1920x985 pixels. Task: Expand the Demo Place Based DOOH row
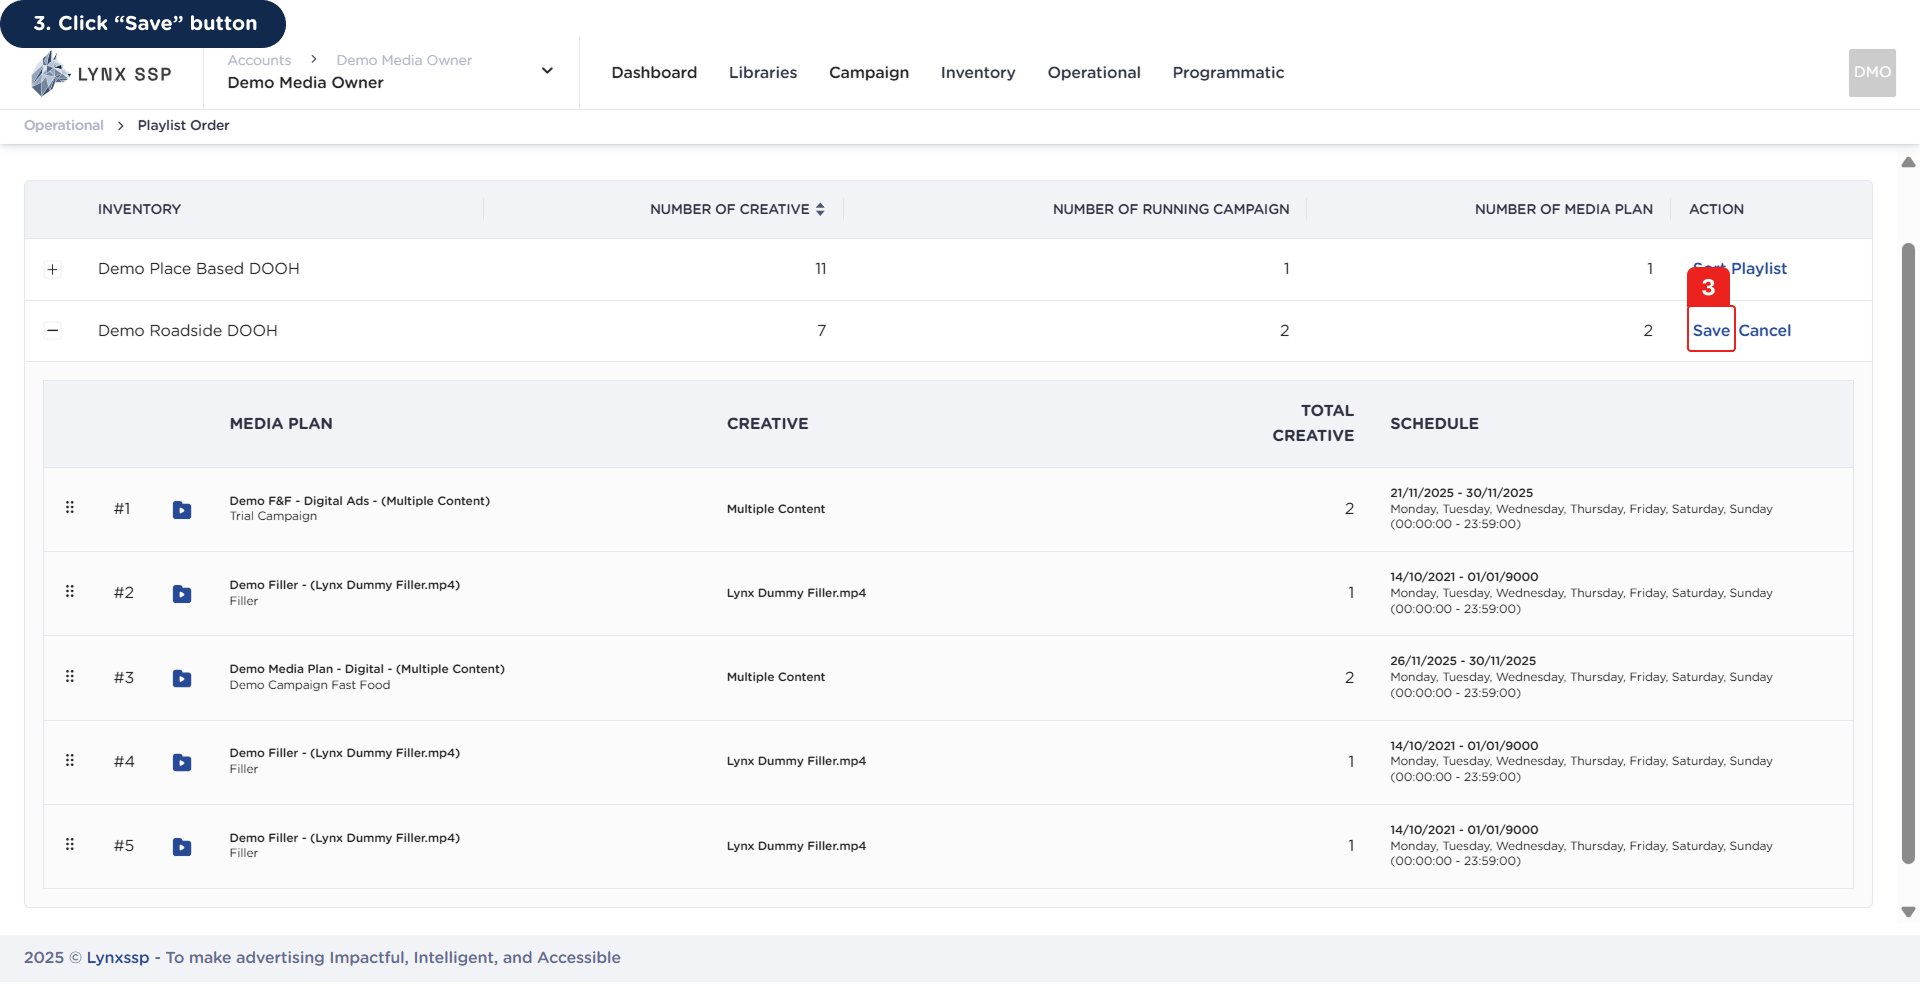coord(53,269)
